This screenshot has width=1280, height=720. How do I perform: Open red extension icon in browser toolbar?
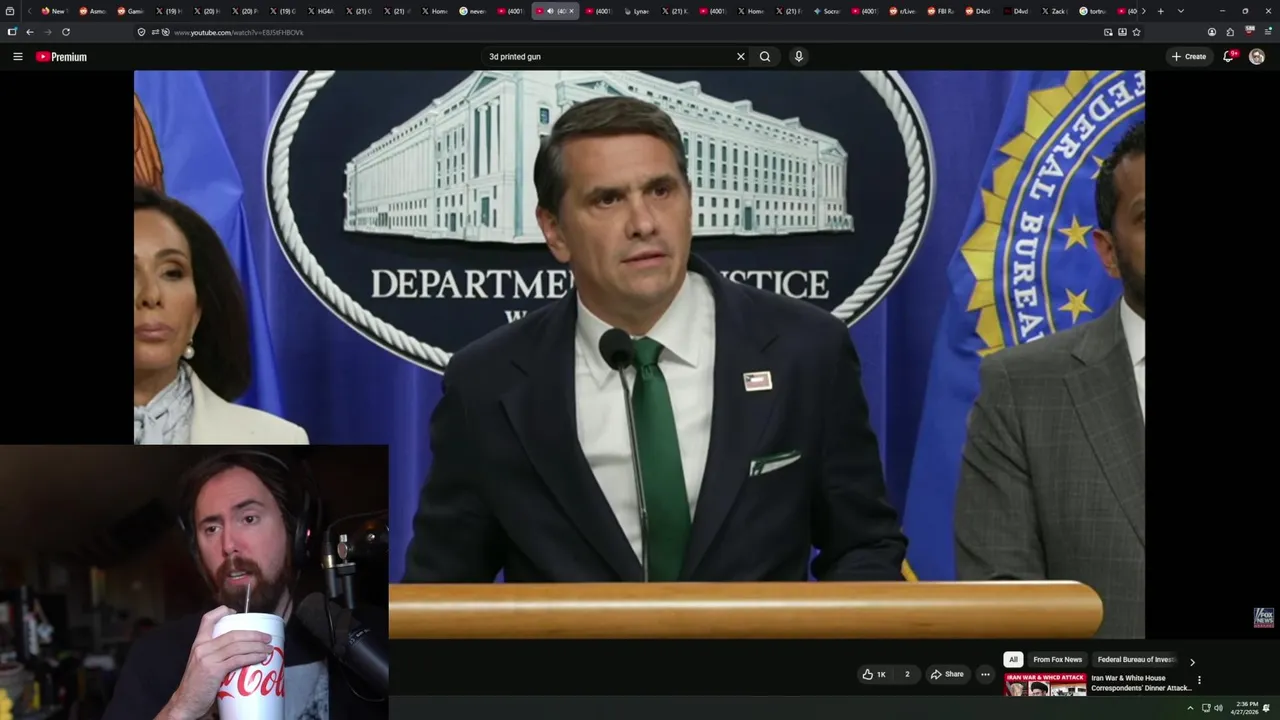(x=1250, y=32)
